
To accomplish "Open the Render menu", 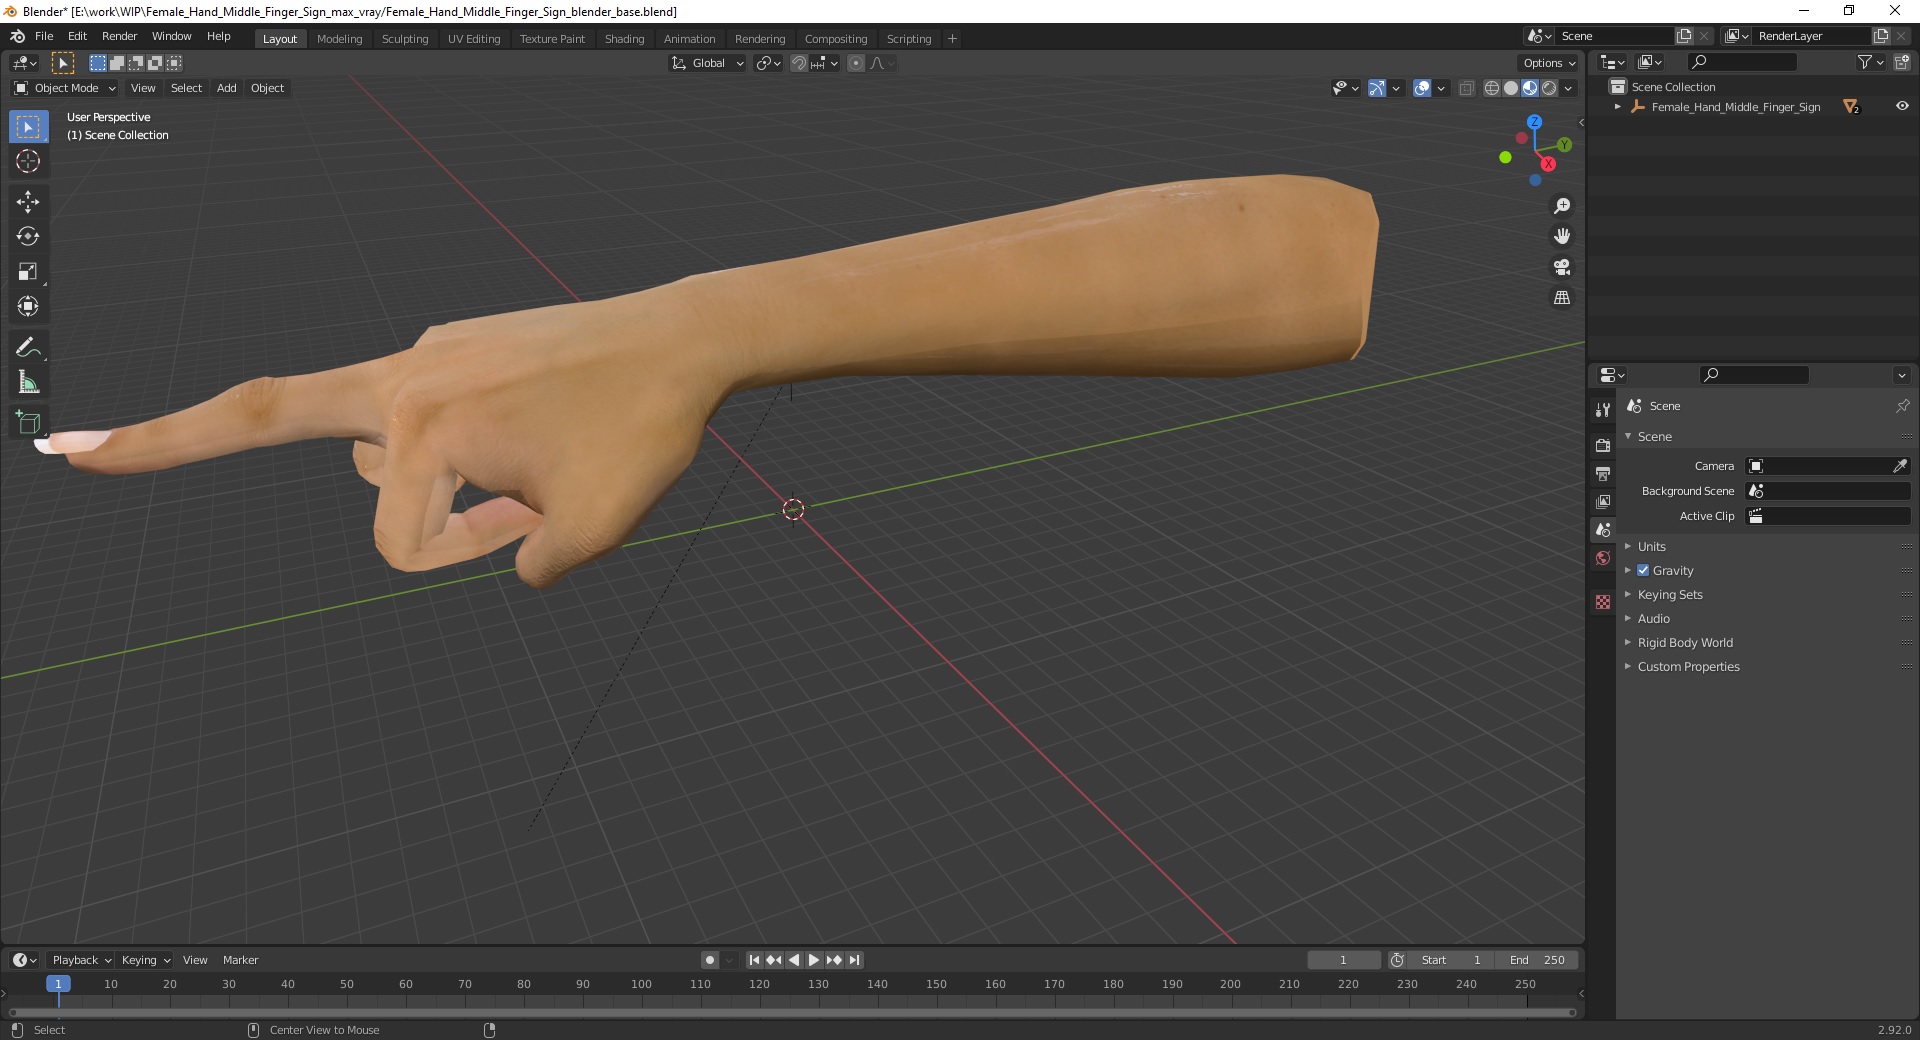I will tap(119, 36).
